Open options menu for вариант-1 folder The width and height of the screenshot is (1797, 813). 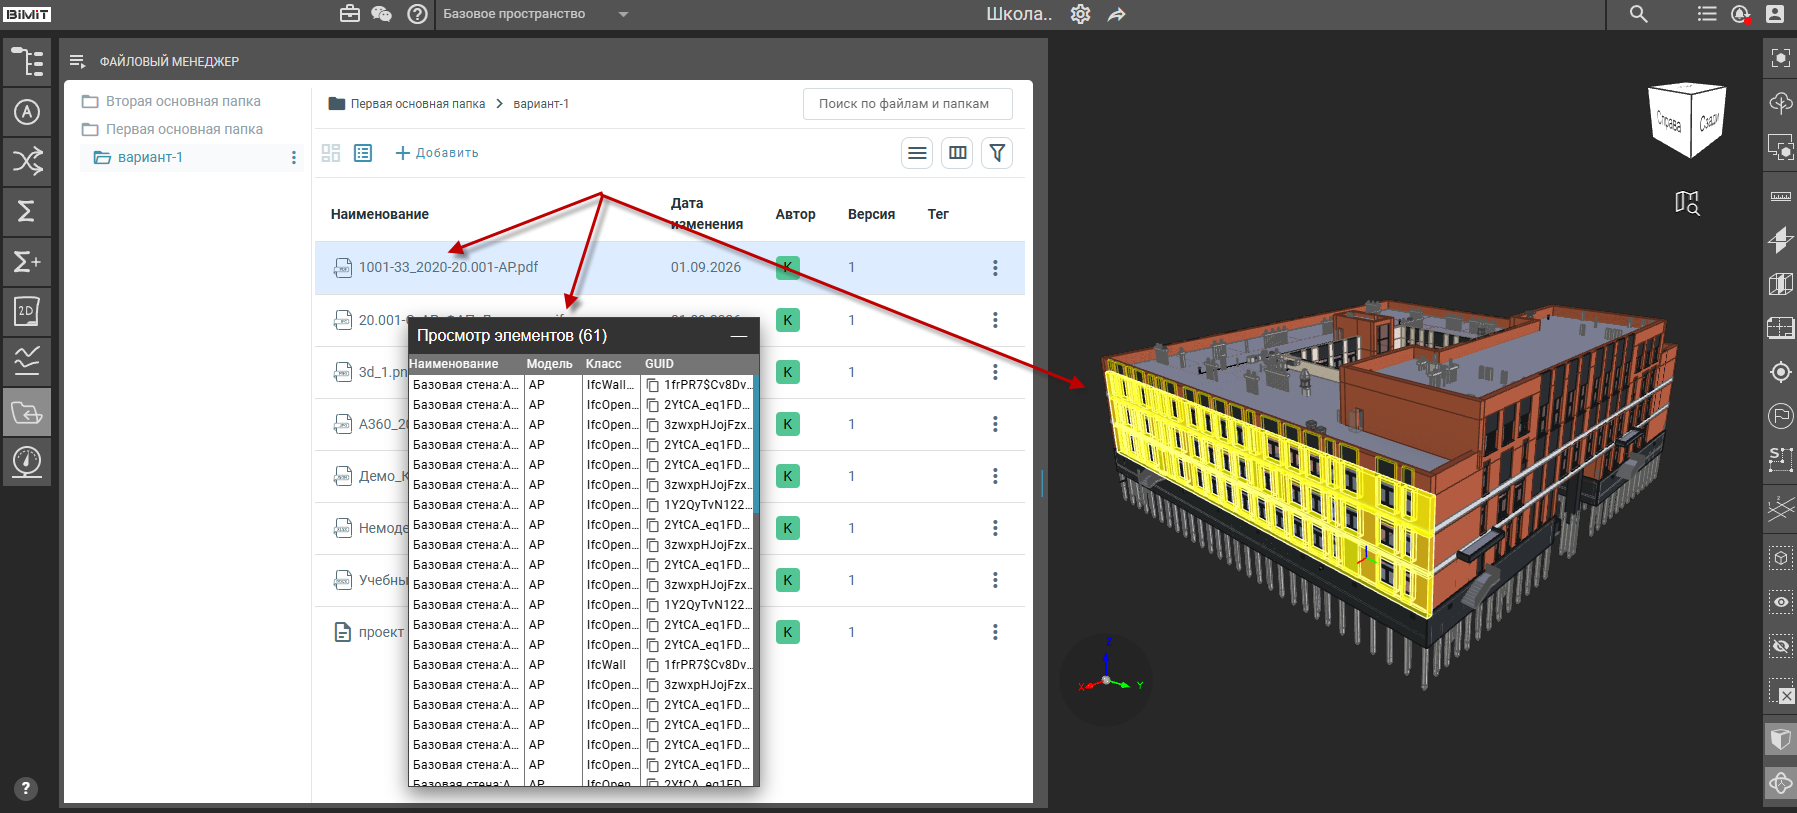pos(293,158)
